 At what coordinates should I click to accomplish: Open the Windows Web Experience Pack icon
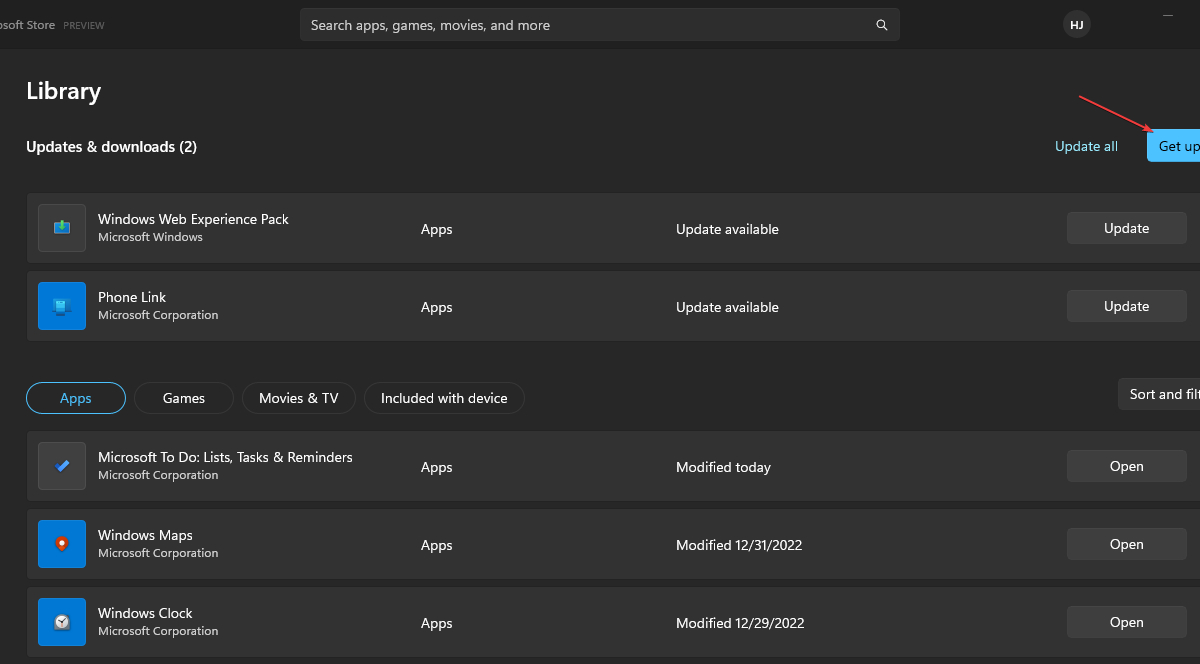(x=61, y=227)
